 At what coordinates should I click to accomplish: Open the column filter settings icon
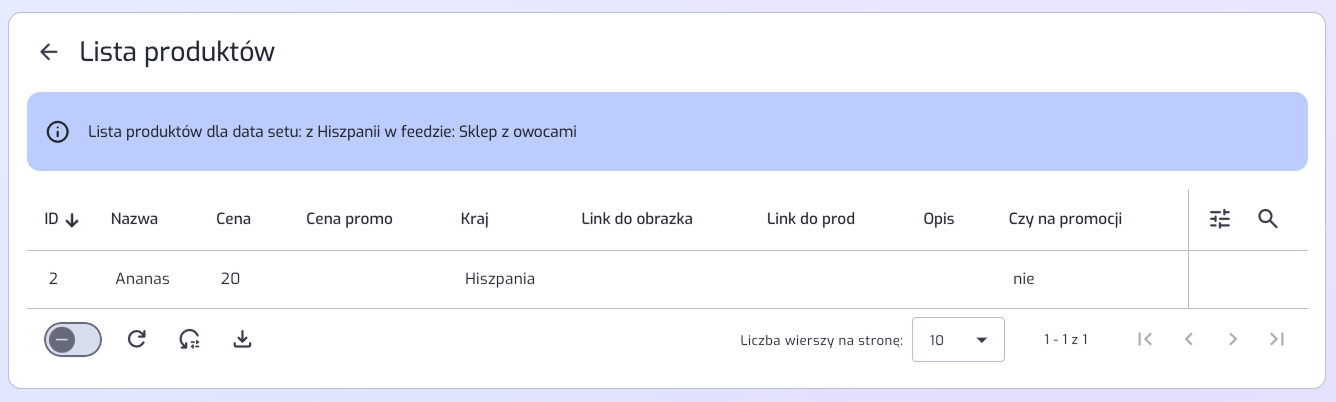tap(1220, 219)
